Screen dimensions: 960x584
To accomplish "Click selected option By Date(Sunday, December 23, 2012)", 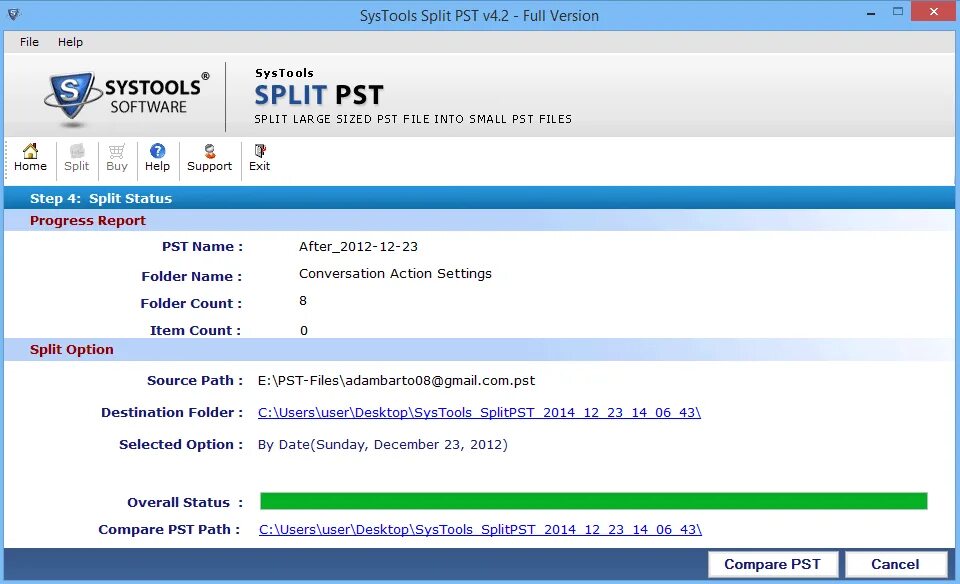I will (383, 444).
